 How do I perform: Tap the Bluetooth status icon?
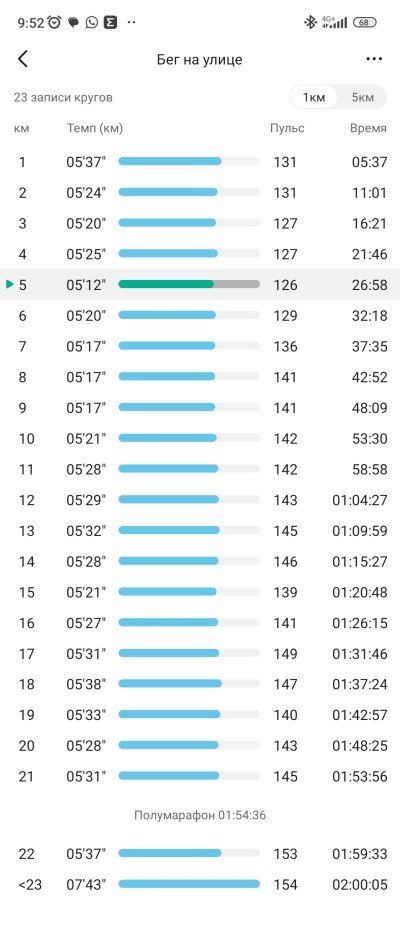click(x=310, y=23)
